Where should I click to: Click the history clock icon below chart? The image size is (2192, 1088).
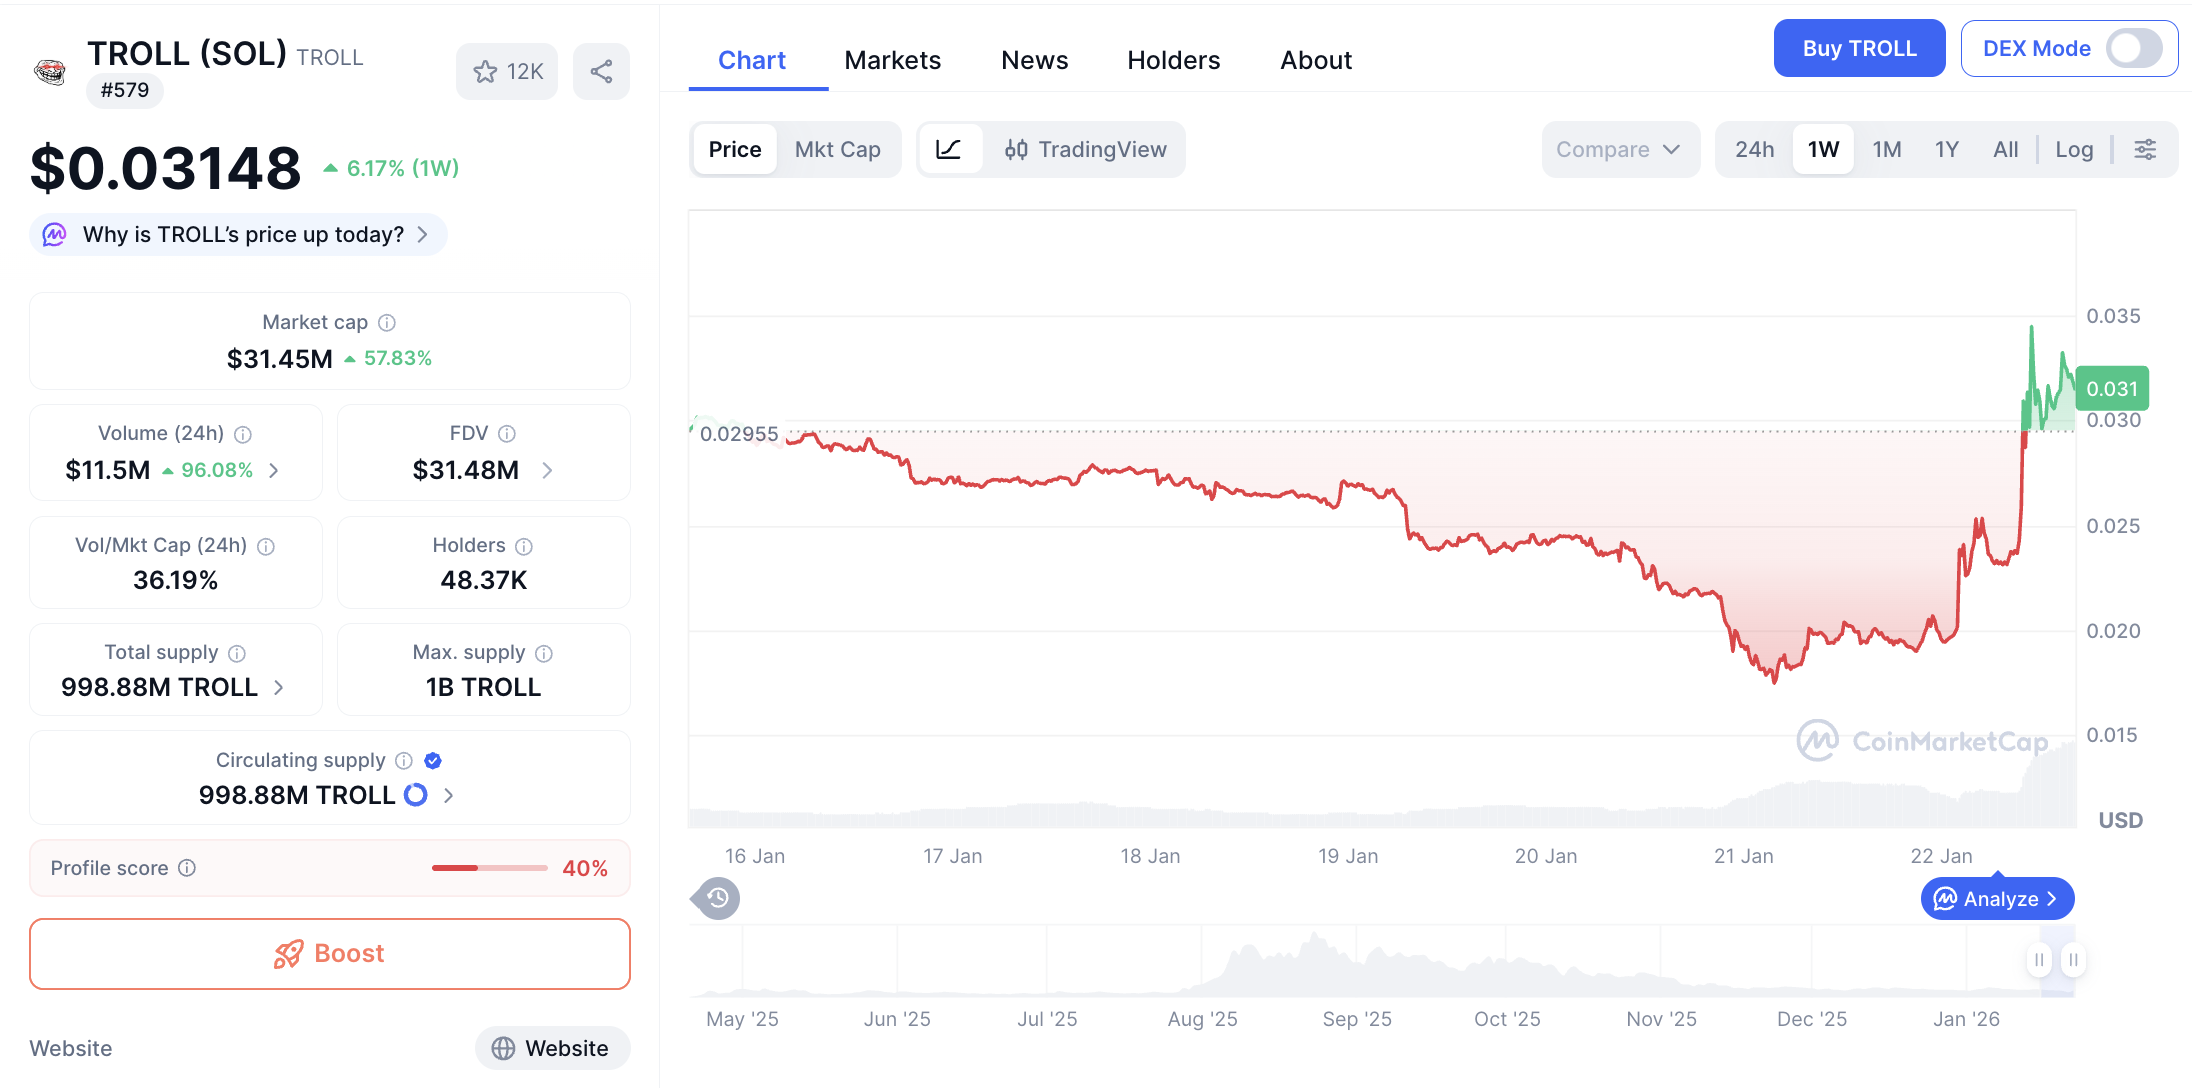(x=717, y=898)
